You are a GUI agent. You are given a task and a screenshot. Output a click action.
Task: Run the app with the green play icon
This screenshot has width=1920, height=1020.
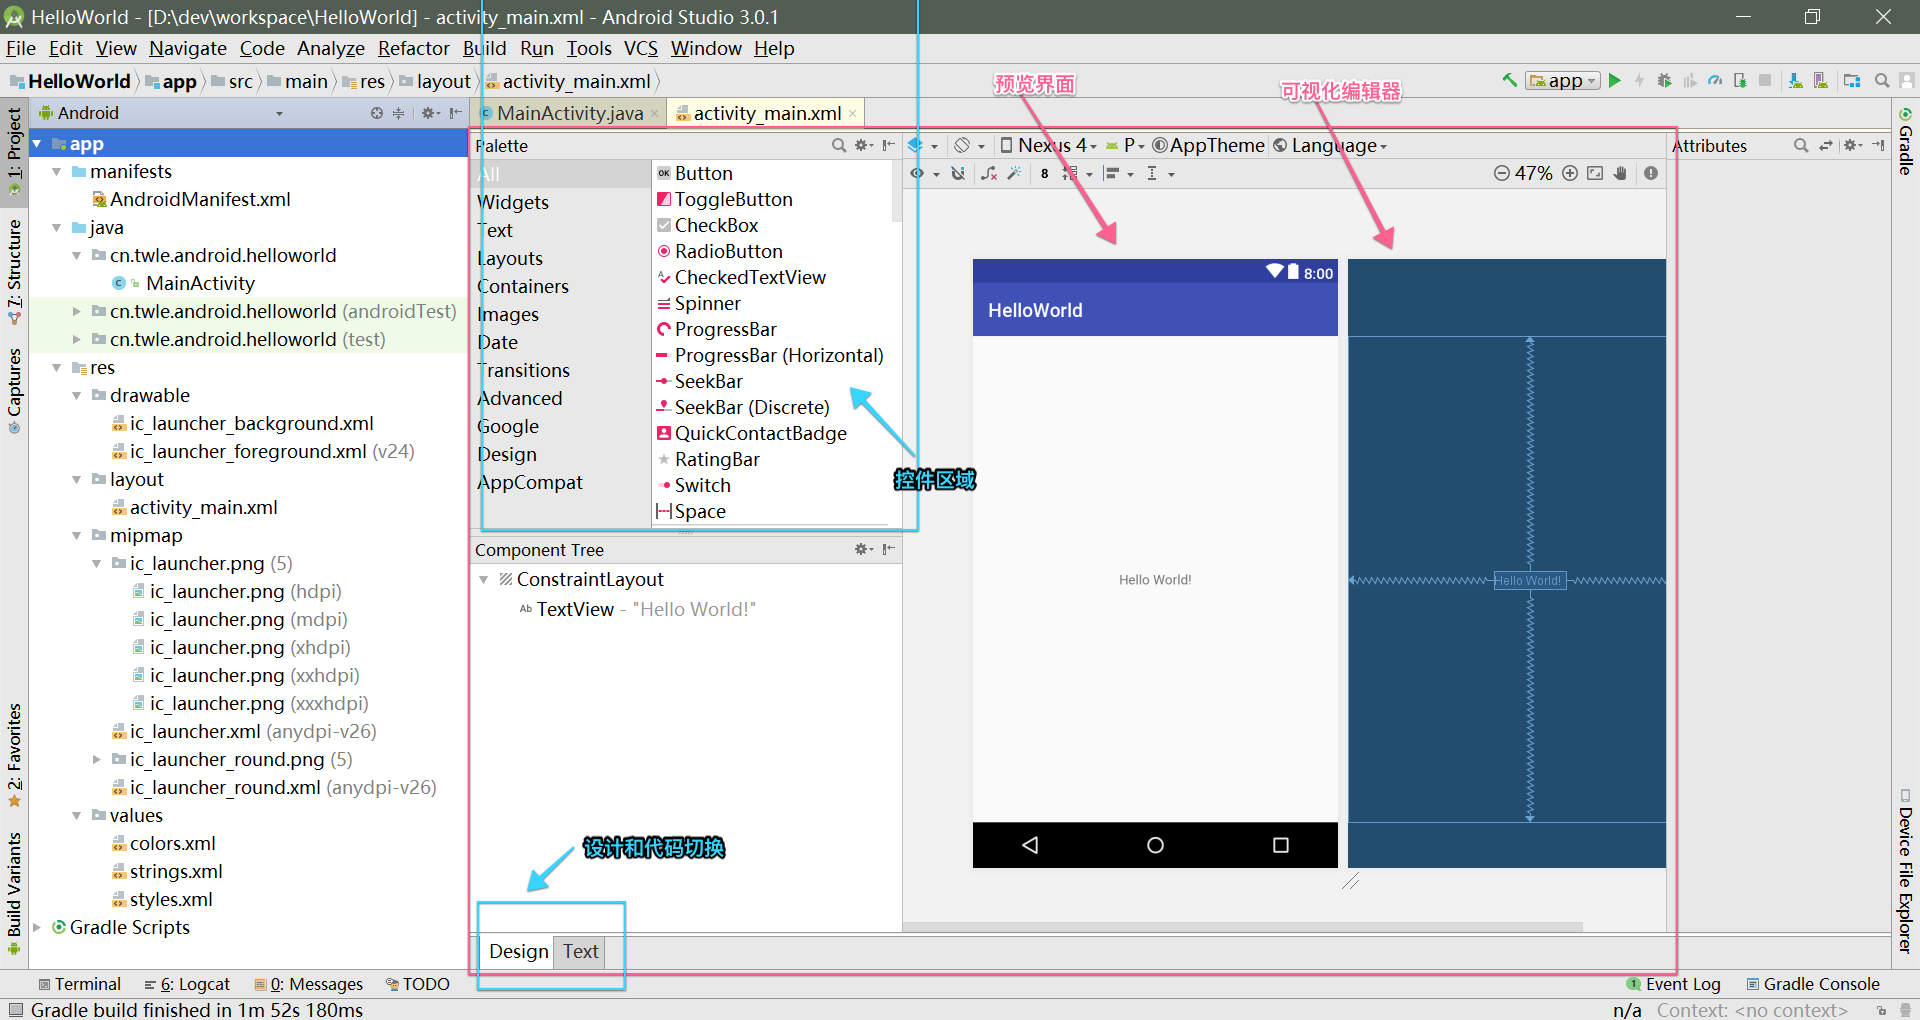pos(1614,81)
